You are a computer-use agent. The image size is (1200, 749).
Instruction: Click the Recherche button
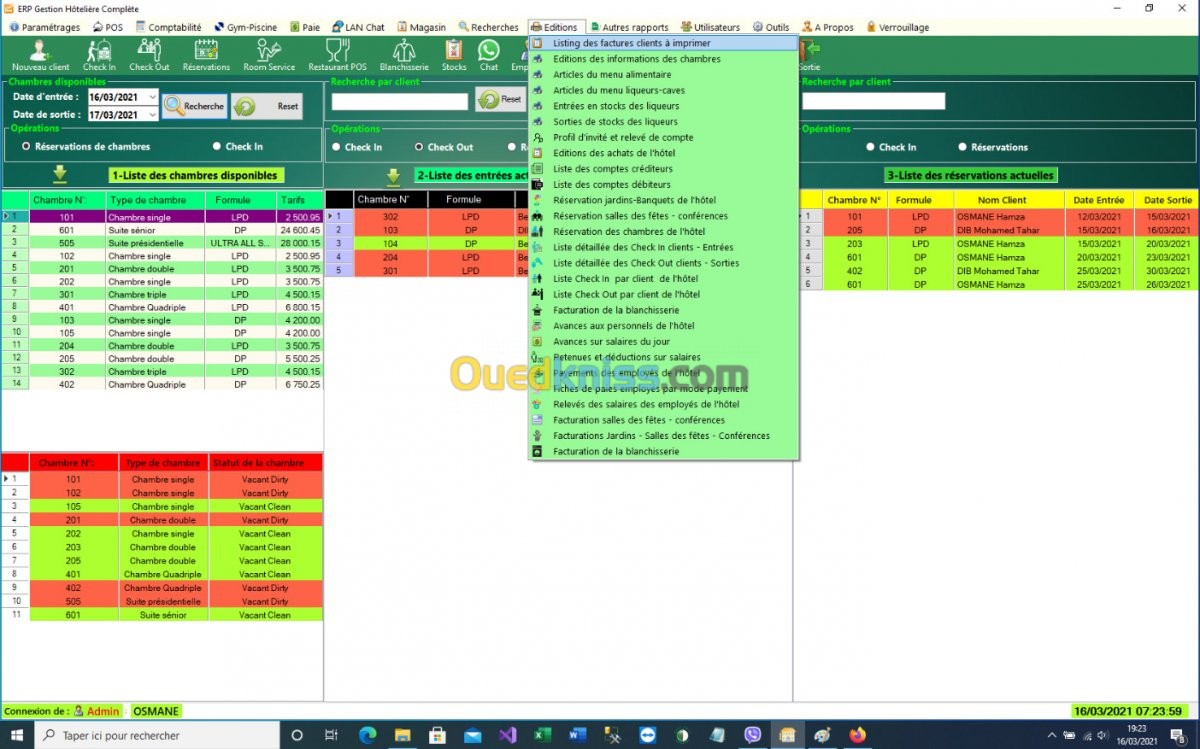pos(195,106)
